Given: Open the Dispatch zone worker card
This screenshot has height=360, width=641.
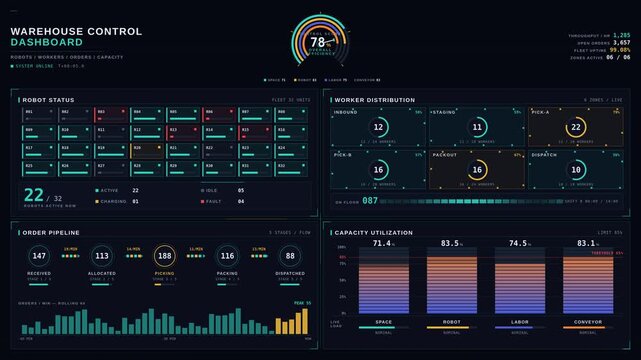Looking at the screenshot, I should tap(576, 170).
